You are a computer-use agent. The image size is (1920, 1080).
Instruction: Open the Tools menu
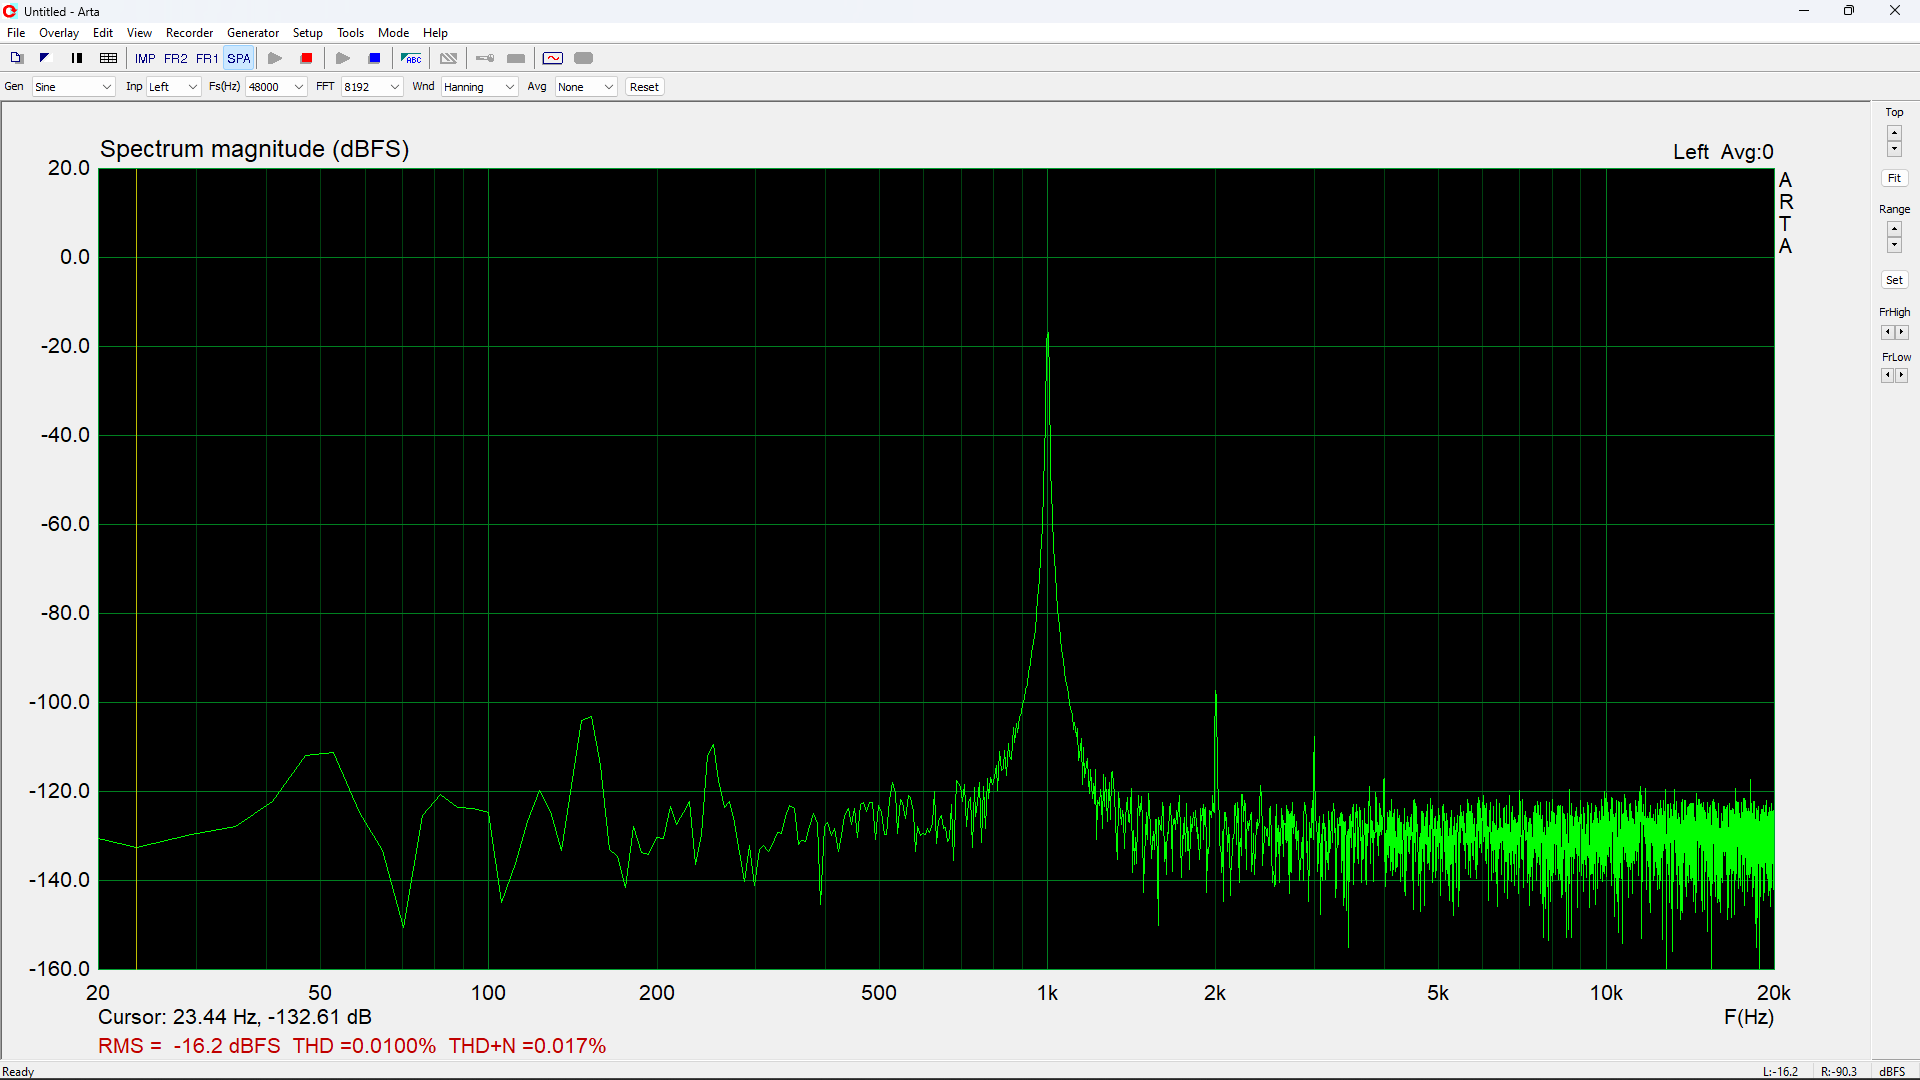click(x=350, y=33)
